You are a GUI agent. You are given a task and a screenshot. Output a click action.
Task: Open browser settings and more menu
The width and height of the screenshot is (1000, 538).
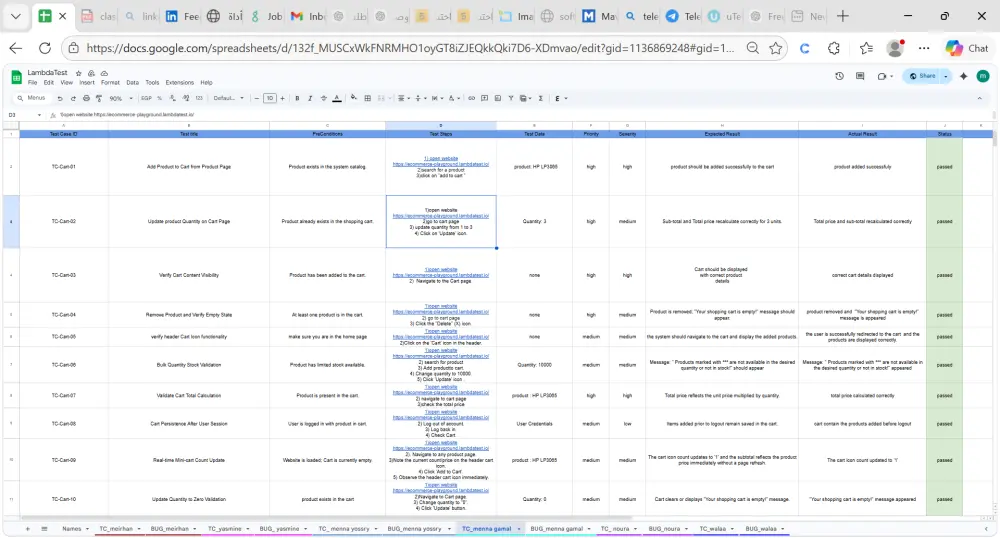coord(924,48)
